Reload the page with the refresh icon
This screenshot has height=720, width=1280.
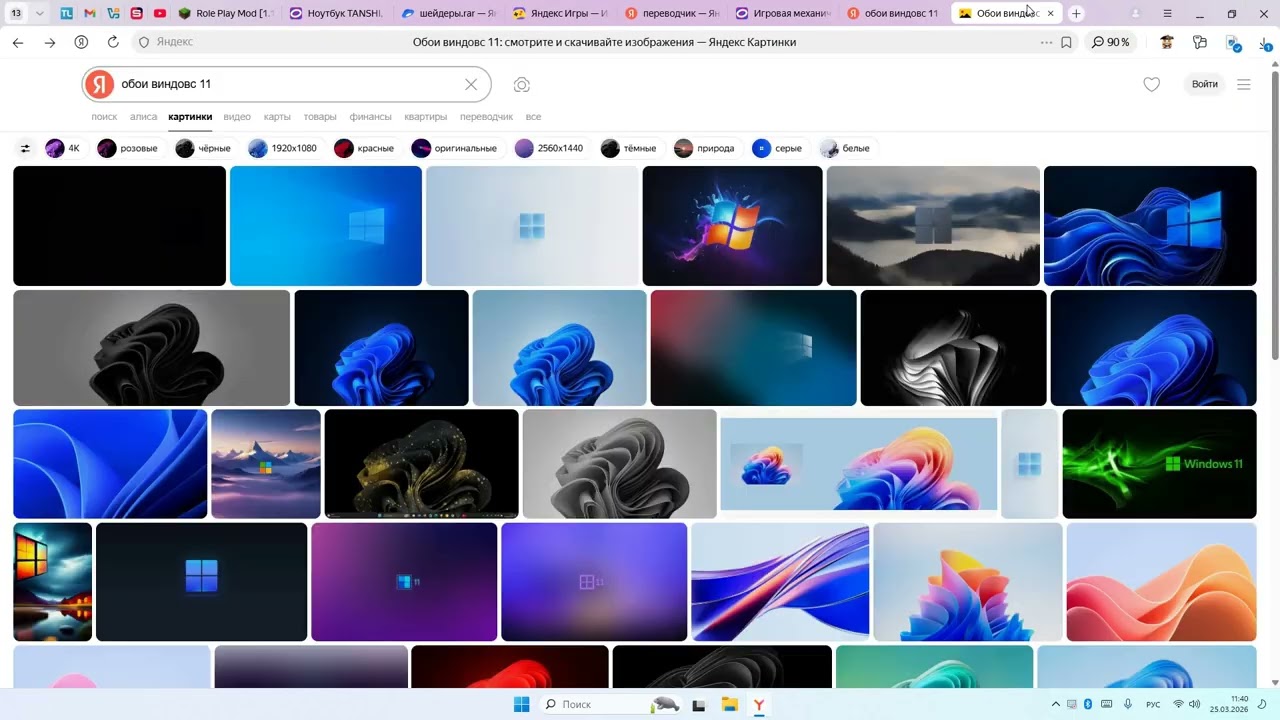tap(113, 42)
